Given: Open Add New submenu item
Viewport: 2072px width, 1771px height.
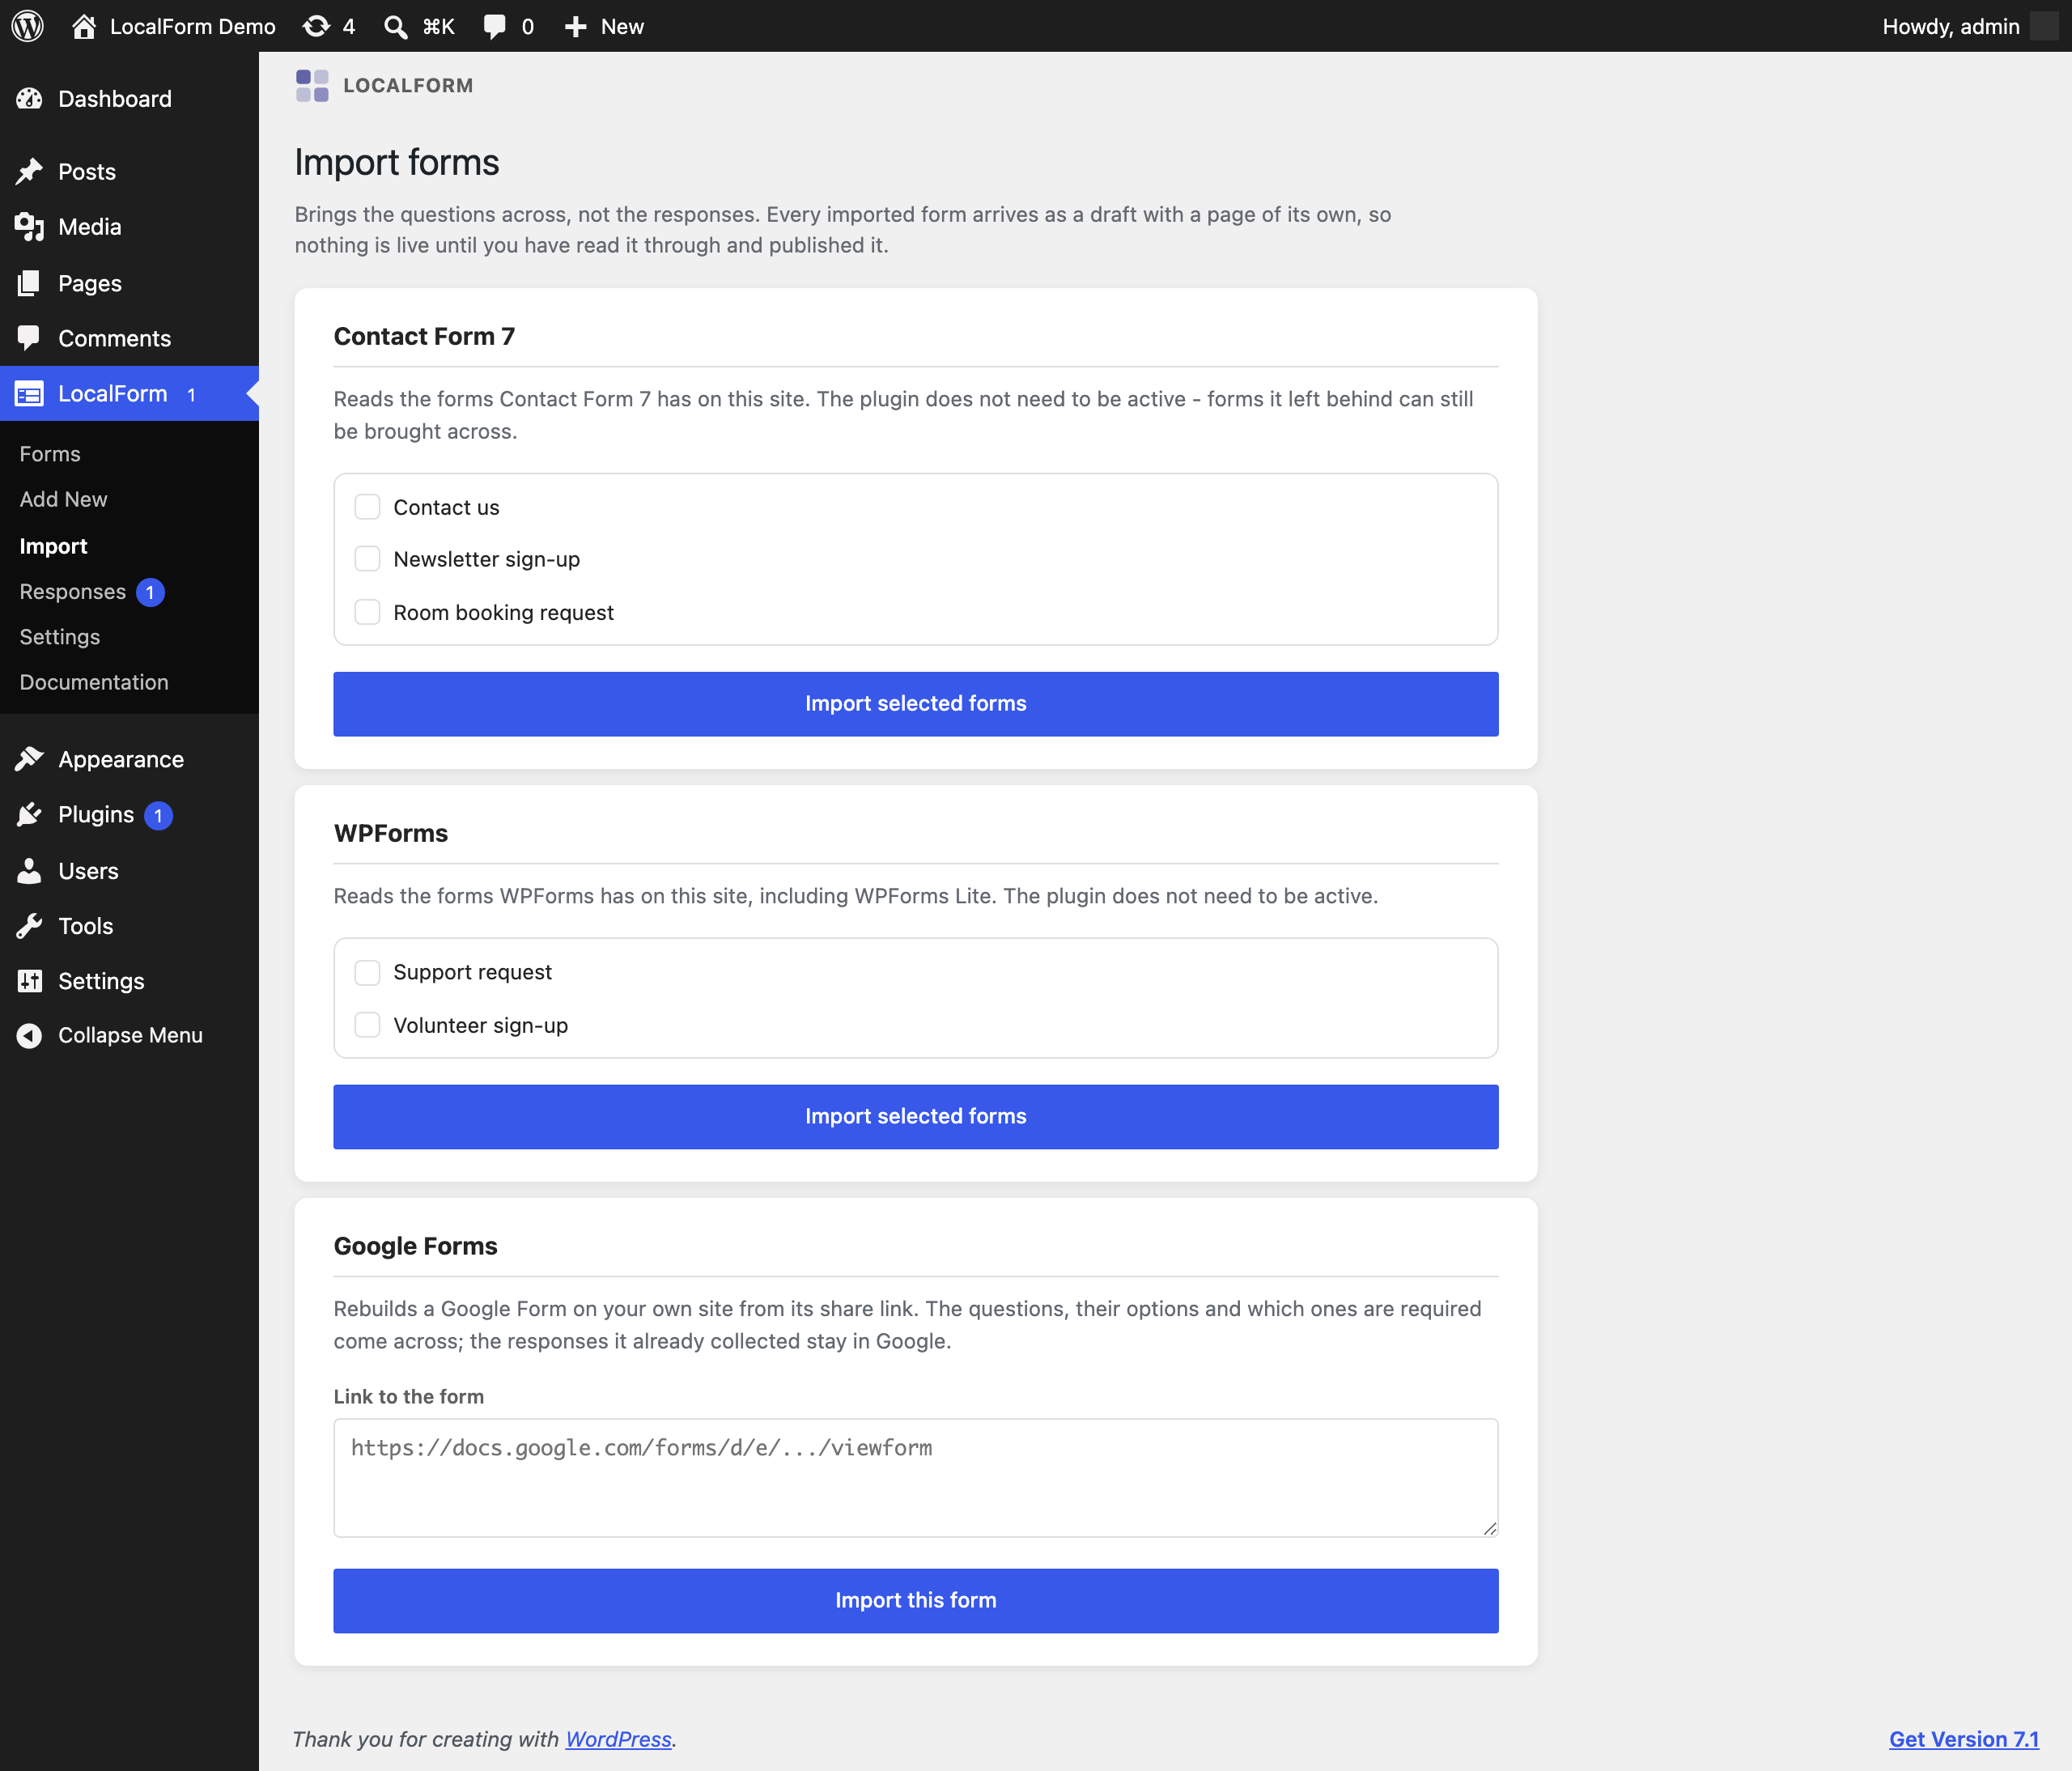Looking at the screenshot, I should click(63, 499).
